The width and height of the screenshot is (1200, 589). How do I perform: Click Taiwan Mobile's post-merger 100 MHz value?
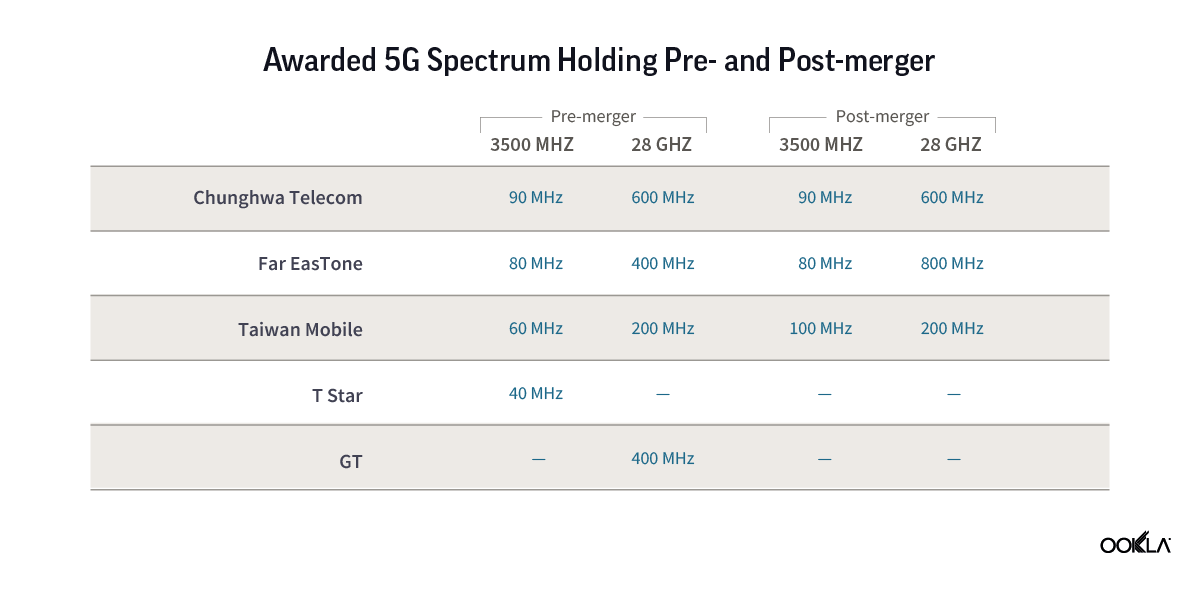(821, 329)
